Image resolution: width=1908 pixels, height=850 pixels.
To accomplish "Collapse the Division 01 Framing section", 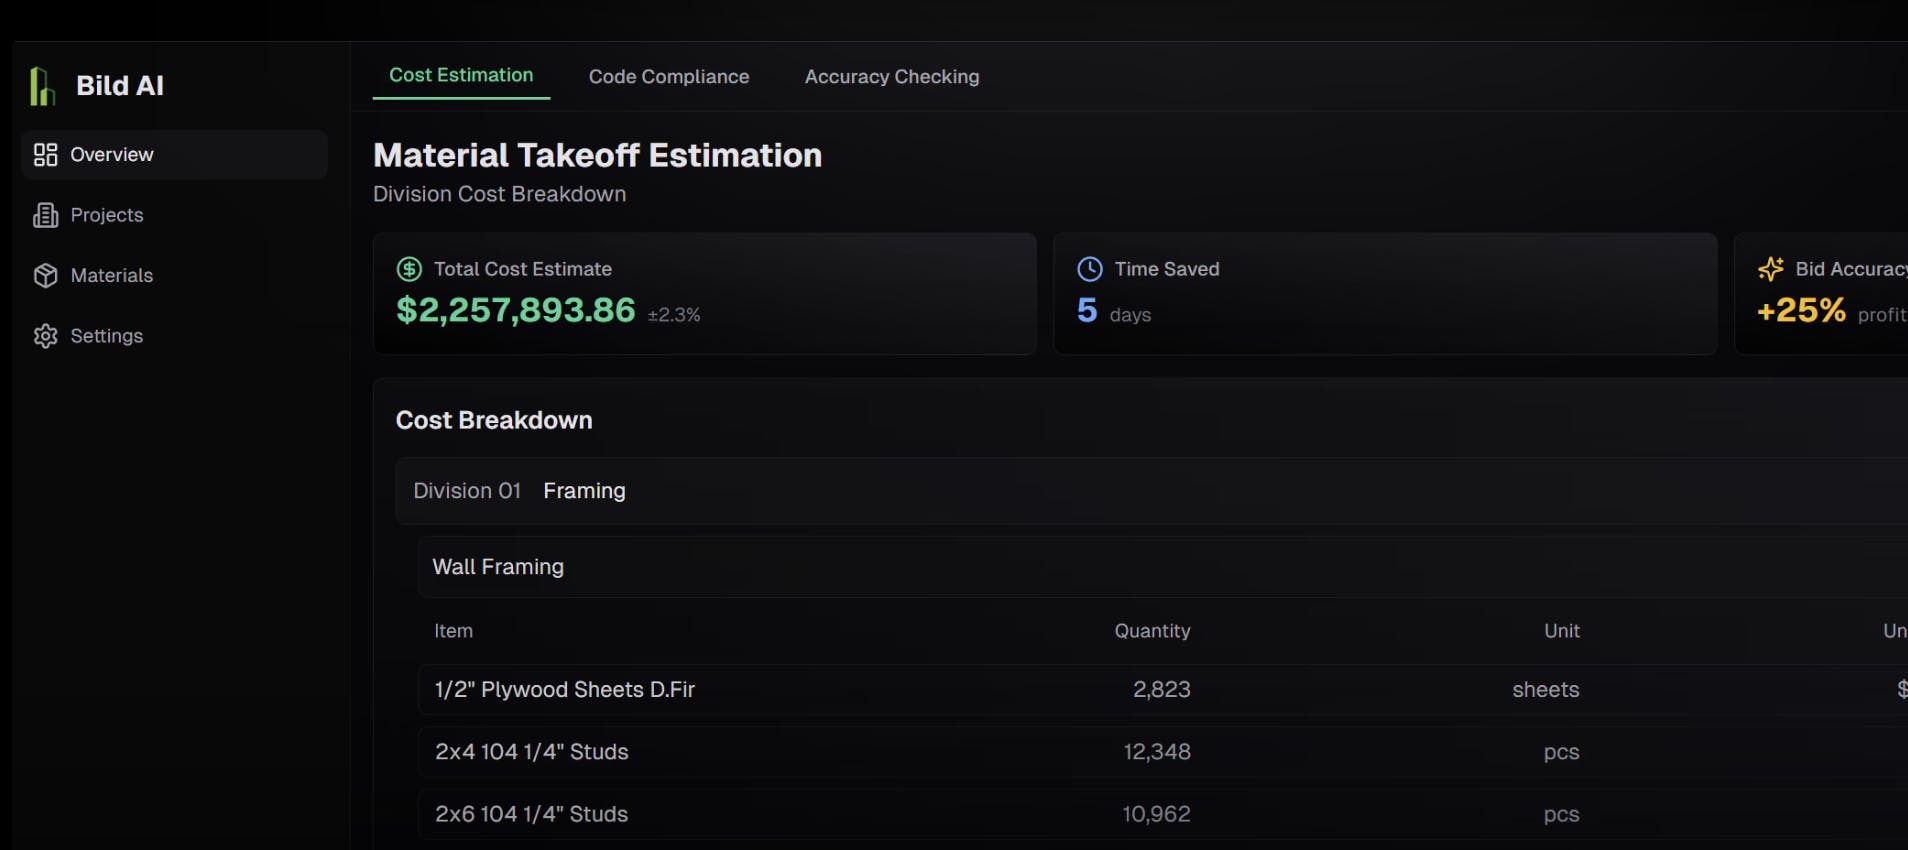I will click(1151, 491).
